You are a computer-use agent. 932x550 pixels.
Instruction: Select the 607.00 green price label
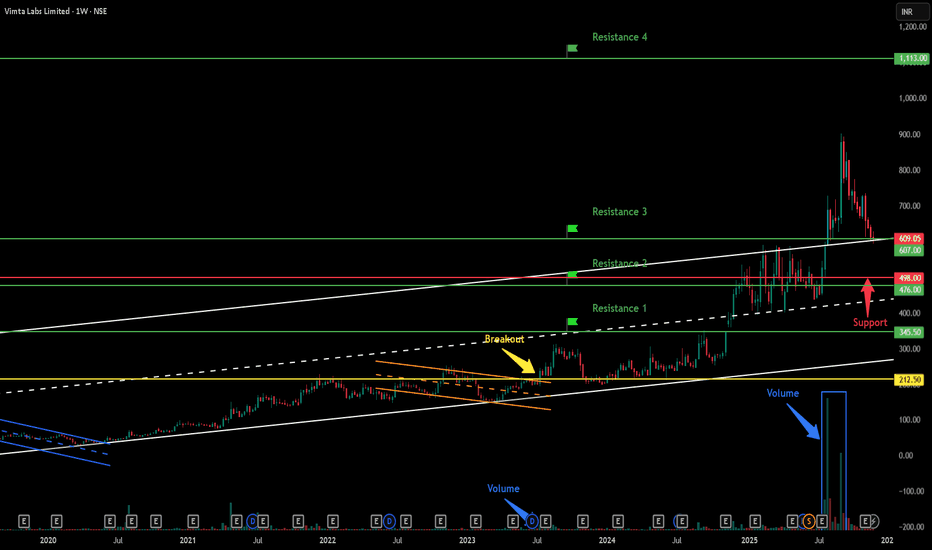[909, 250]
